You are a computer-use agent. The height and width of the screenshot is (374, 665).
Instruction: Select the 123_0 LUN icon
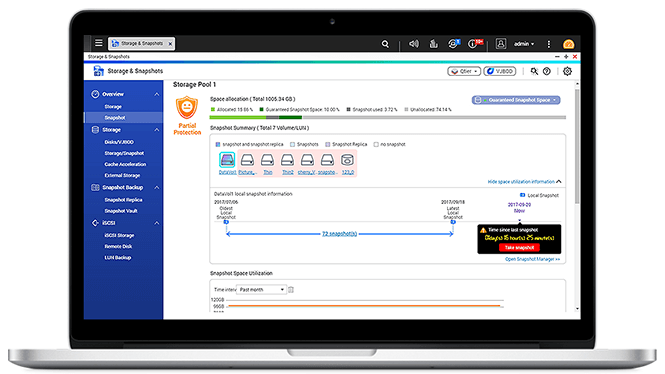(x=347, y=160)
